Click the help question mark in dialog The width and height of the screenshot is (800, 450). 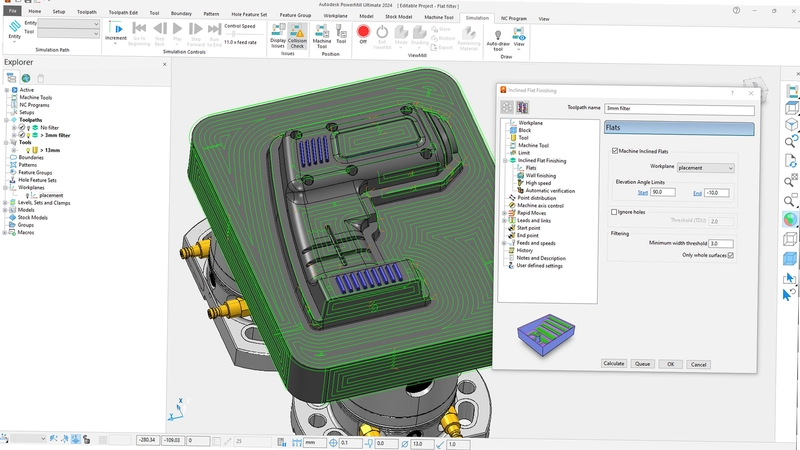(732, 93)
